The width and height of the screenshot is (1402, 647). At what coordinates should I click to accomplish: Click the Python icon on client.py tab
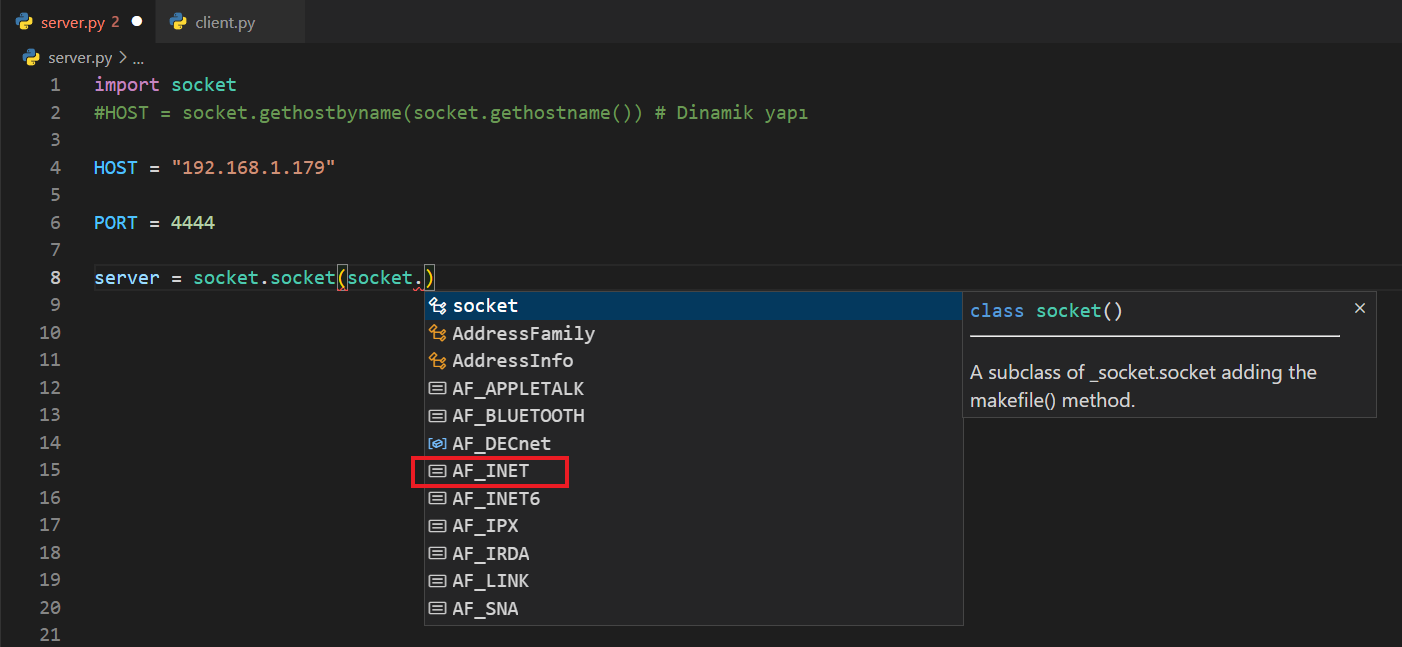179,21
